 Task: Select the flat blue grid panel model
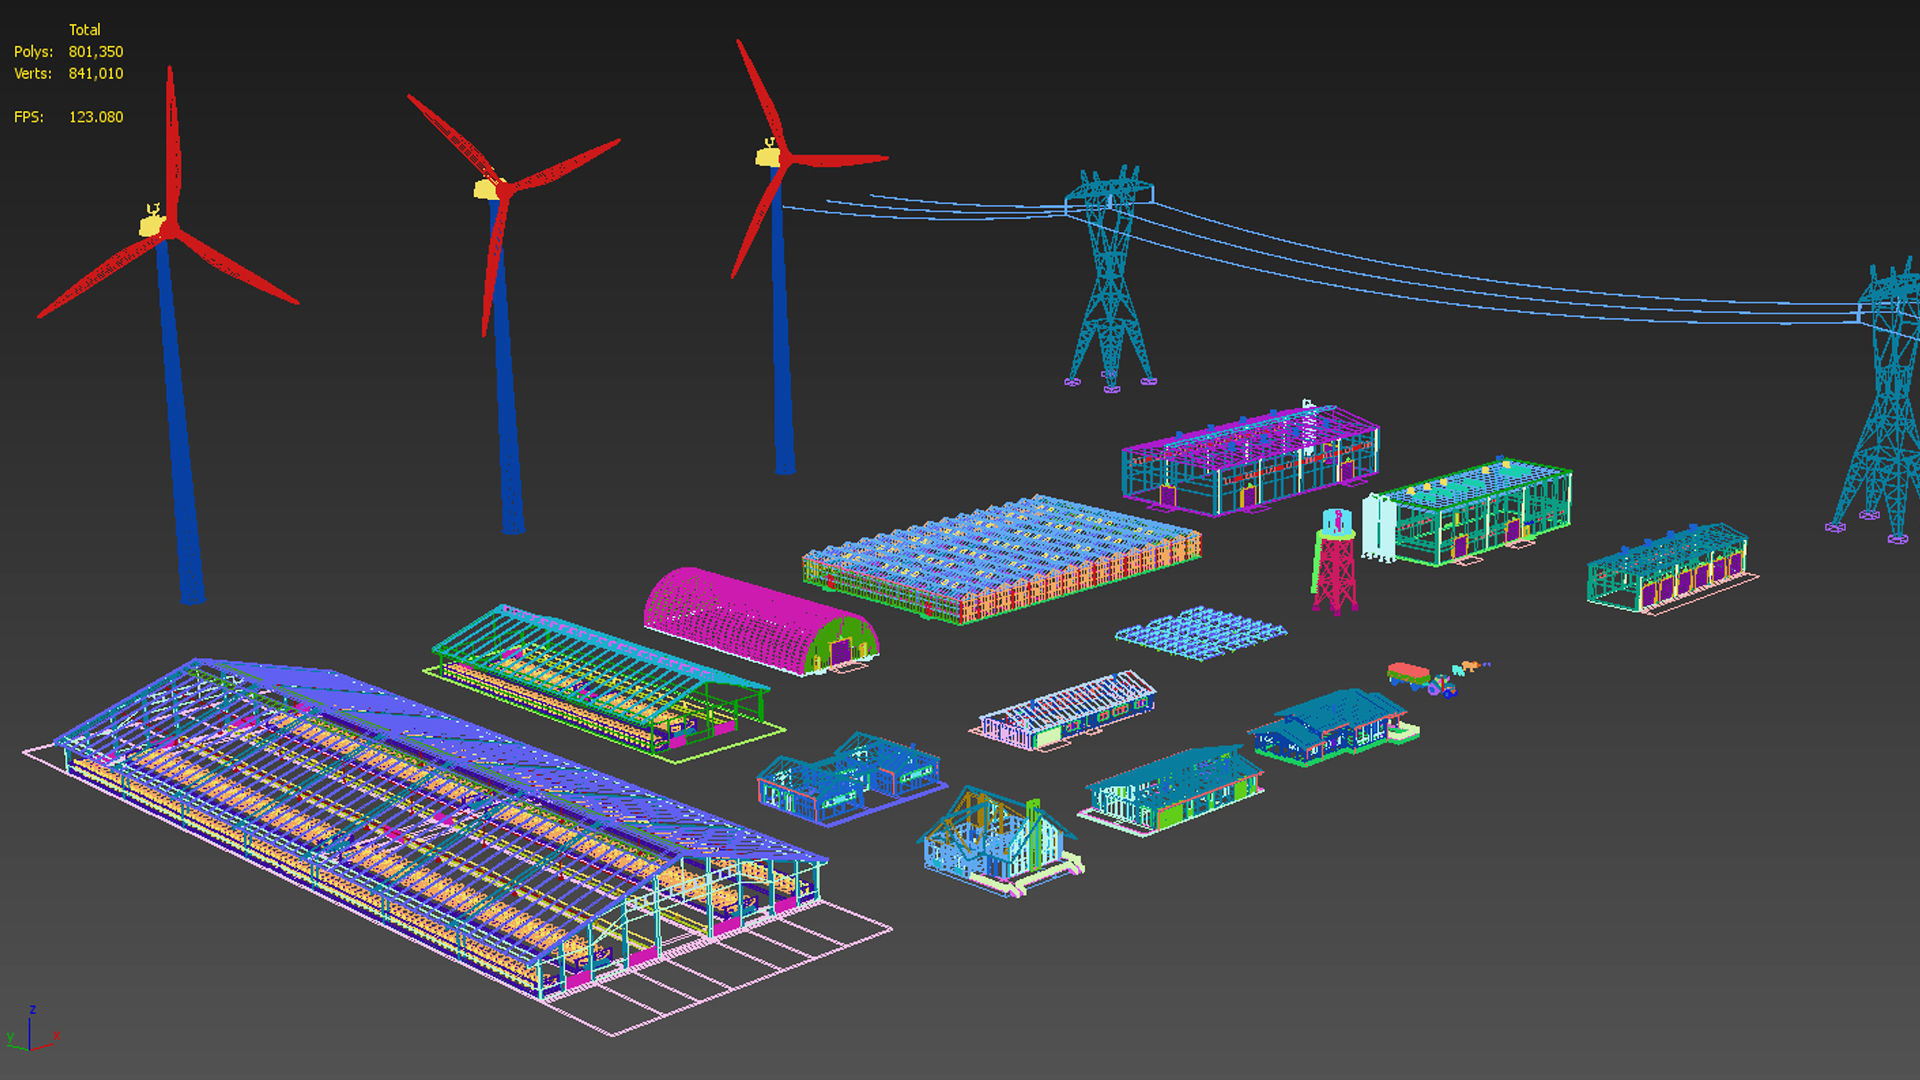click(1201, 633)
